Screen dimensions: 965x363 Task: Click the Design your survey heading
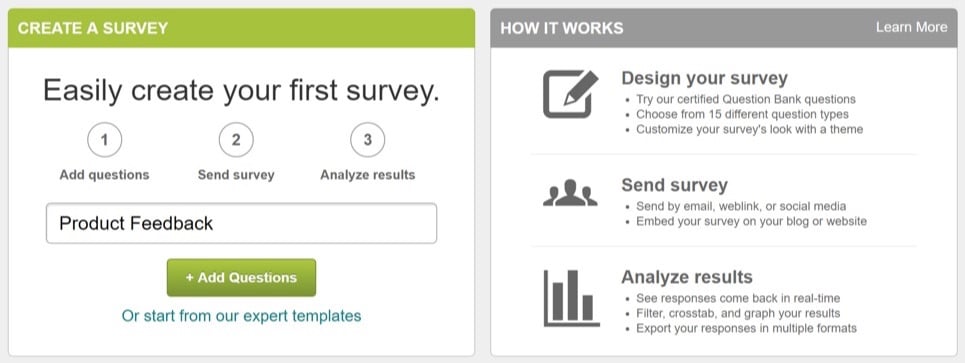pos(704,78)
